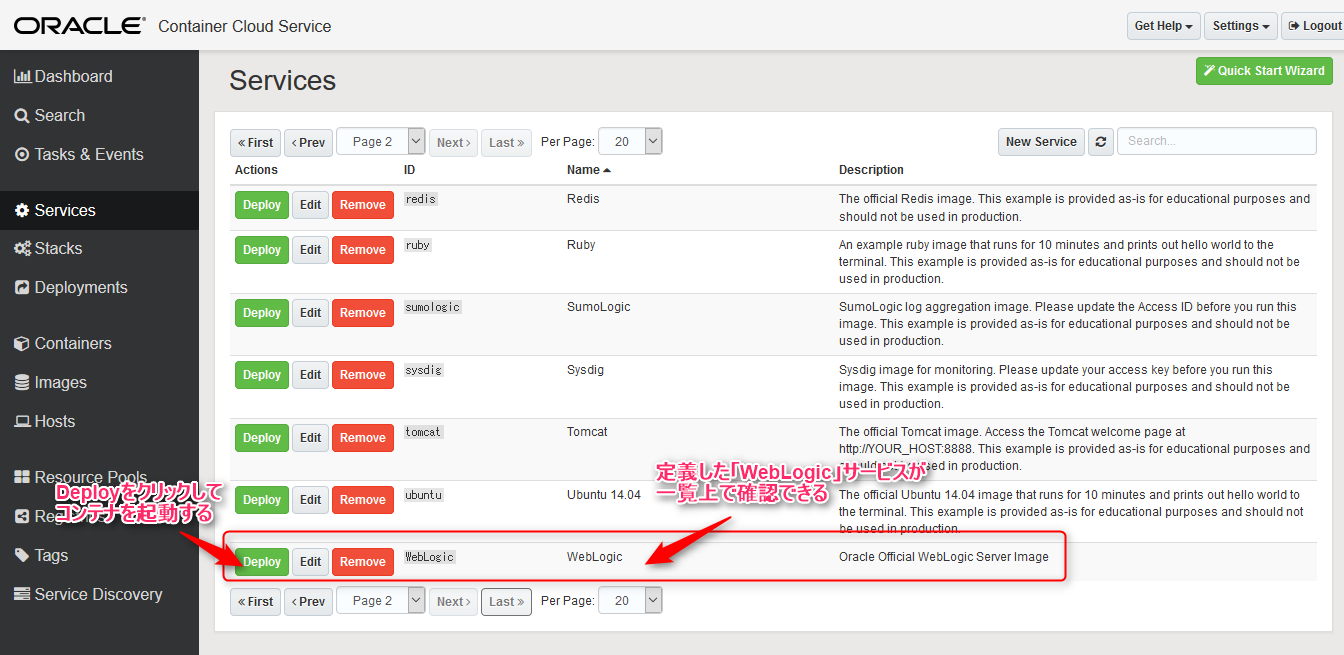The width and height of the screenshot is (1344, 655).
Task: Open Containers in the sidebar
Action: click(x=63, y=343)
